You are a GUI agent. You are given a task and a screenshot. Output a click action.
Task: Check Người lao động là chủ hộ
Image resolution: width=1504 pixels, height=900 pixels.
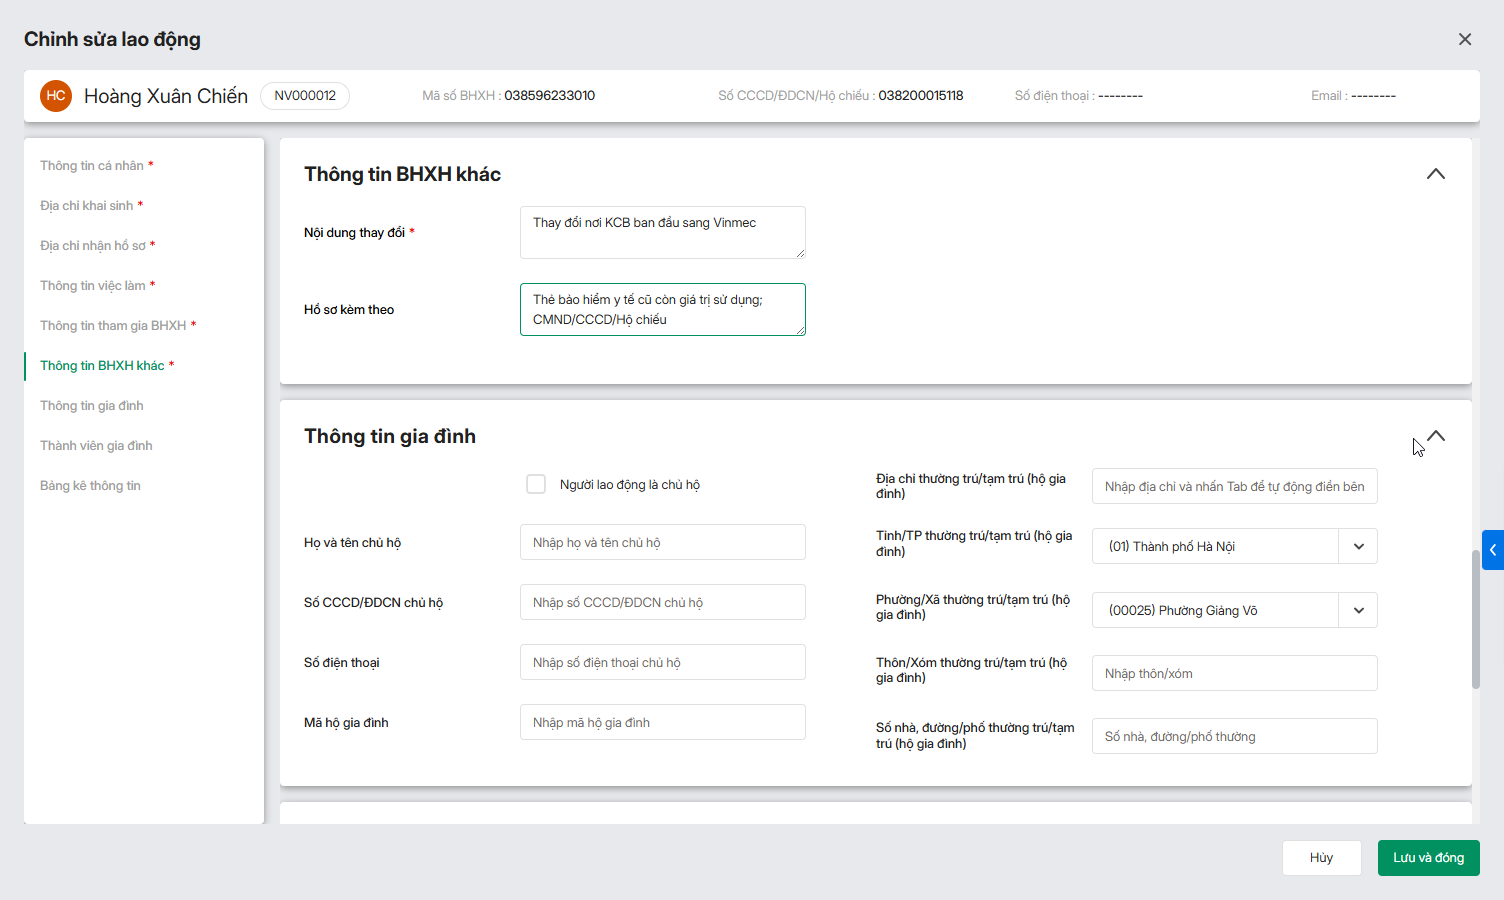(536, 484)
